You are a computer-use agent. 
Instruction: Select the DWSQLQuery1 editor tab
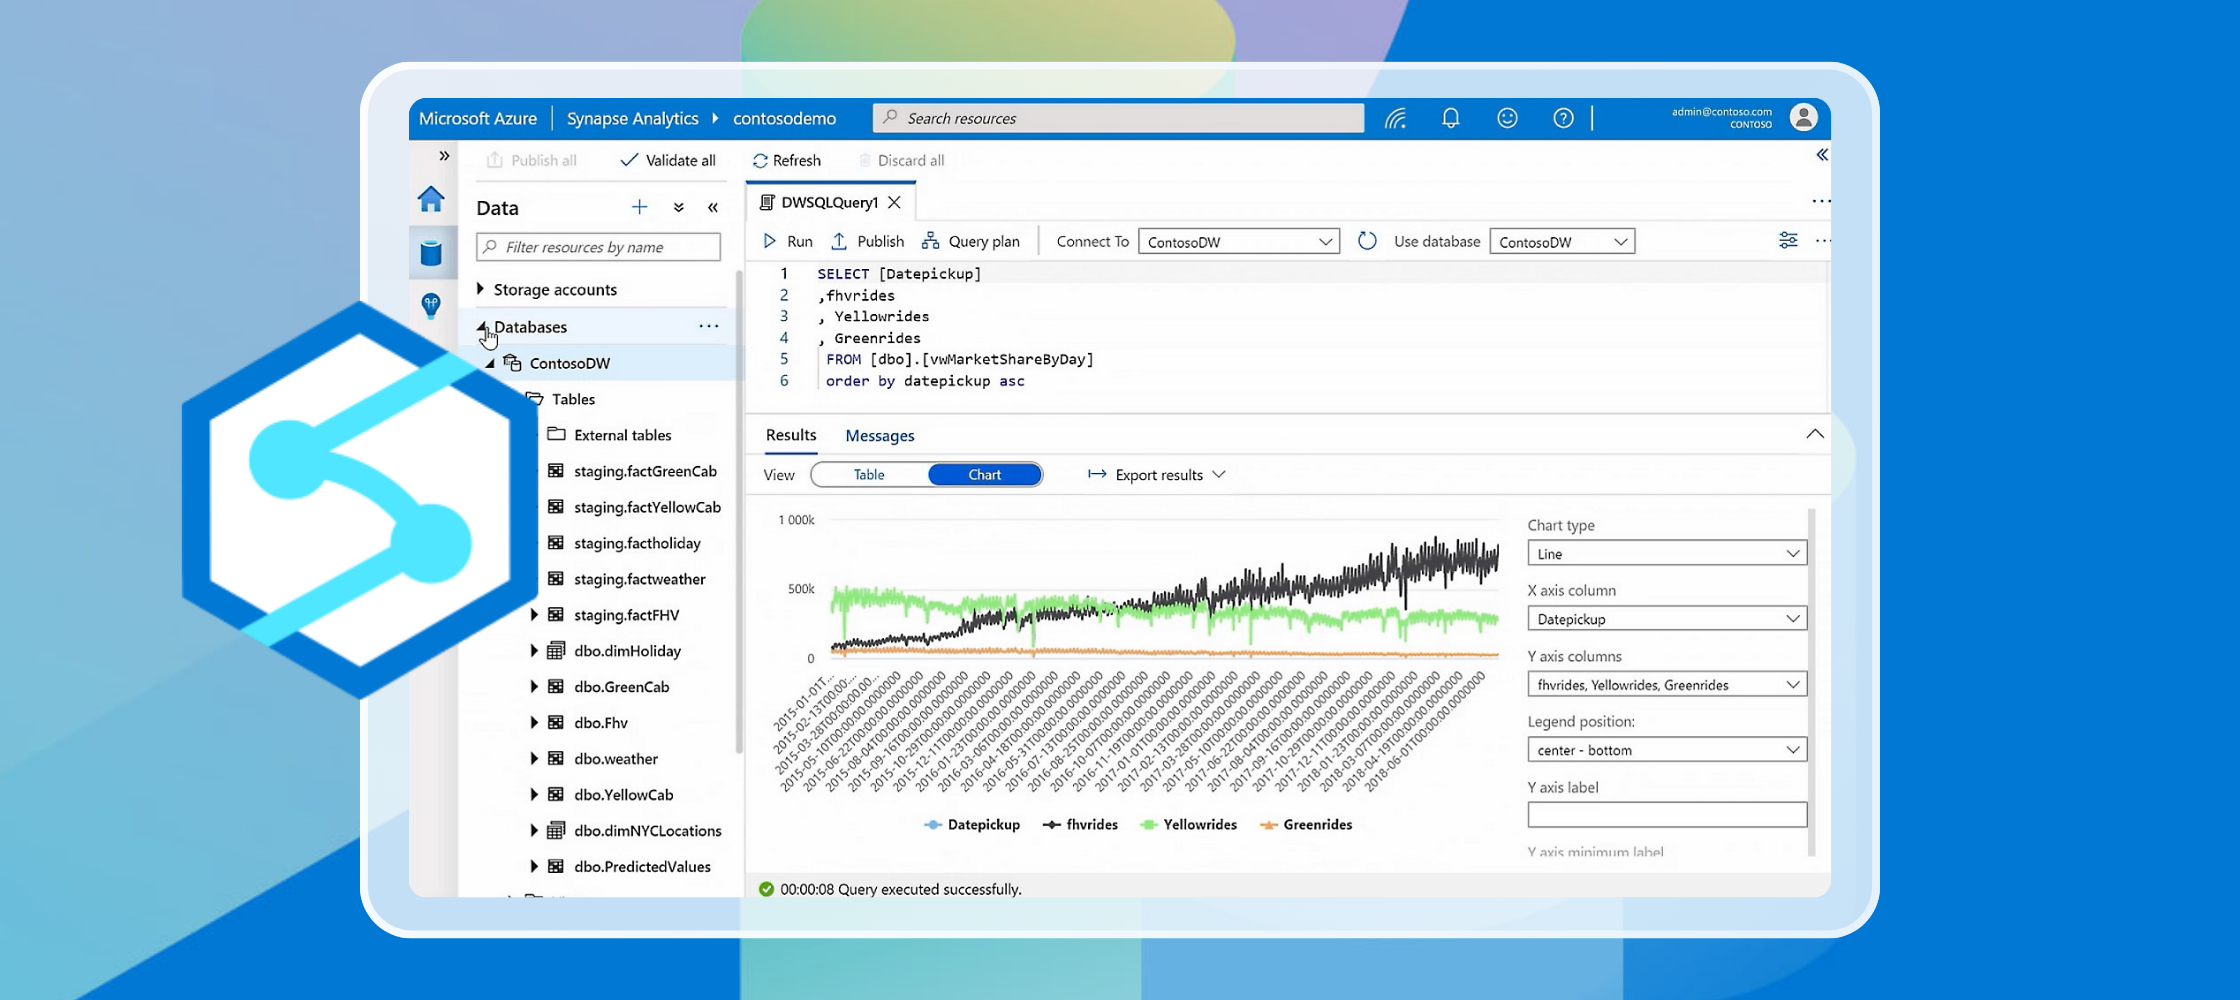(x=828, y=203)
